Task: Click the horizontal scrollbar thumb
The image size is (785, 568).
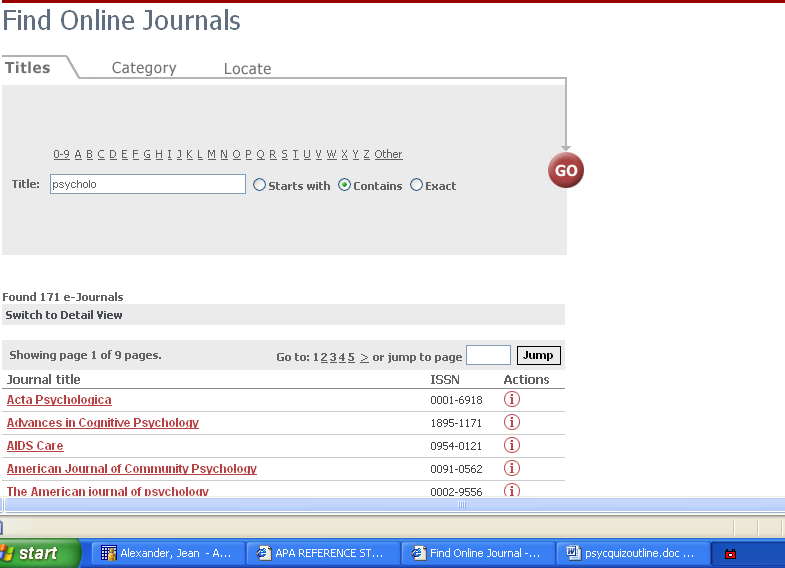Action: (461, 505)
